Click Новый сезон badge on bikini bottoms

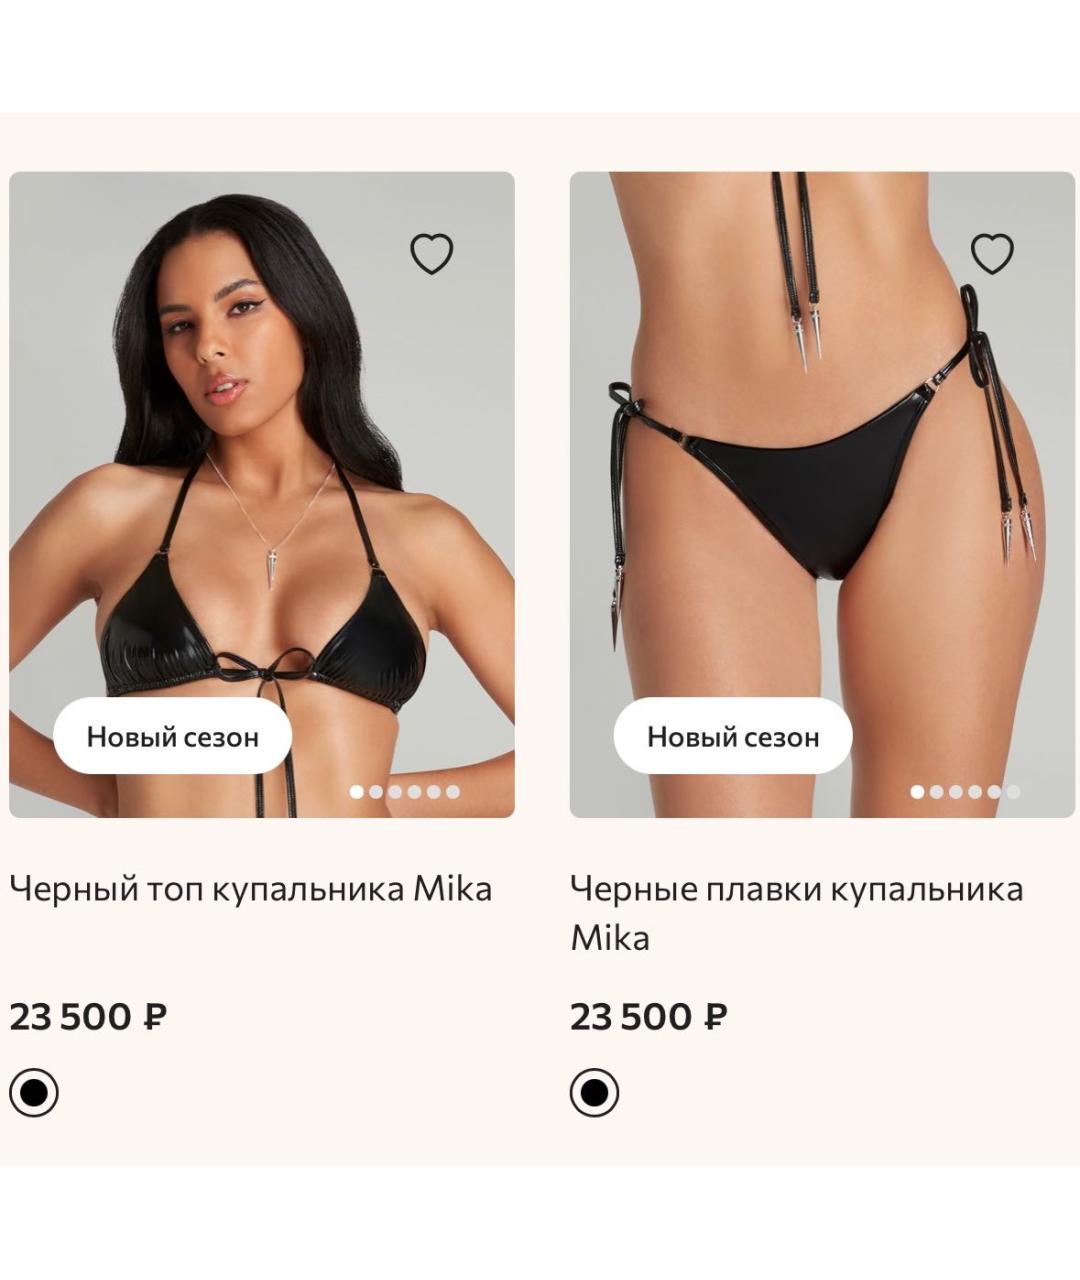tap(732, 736)
